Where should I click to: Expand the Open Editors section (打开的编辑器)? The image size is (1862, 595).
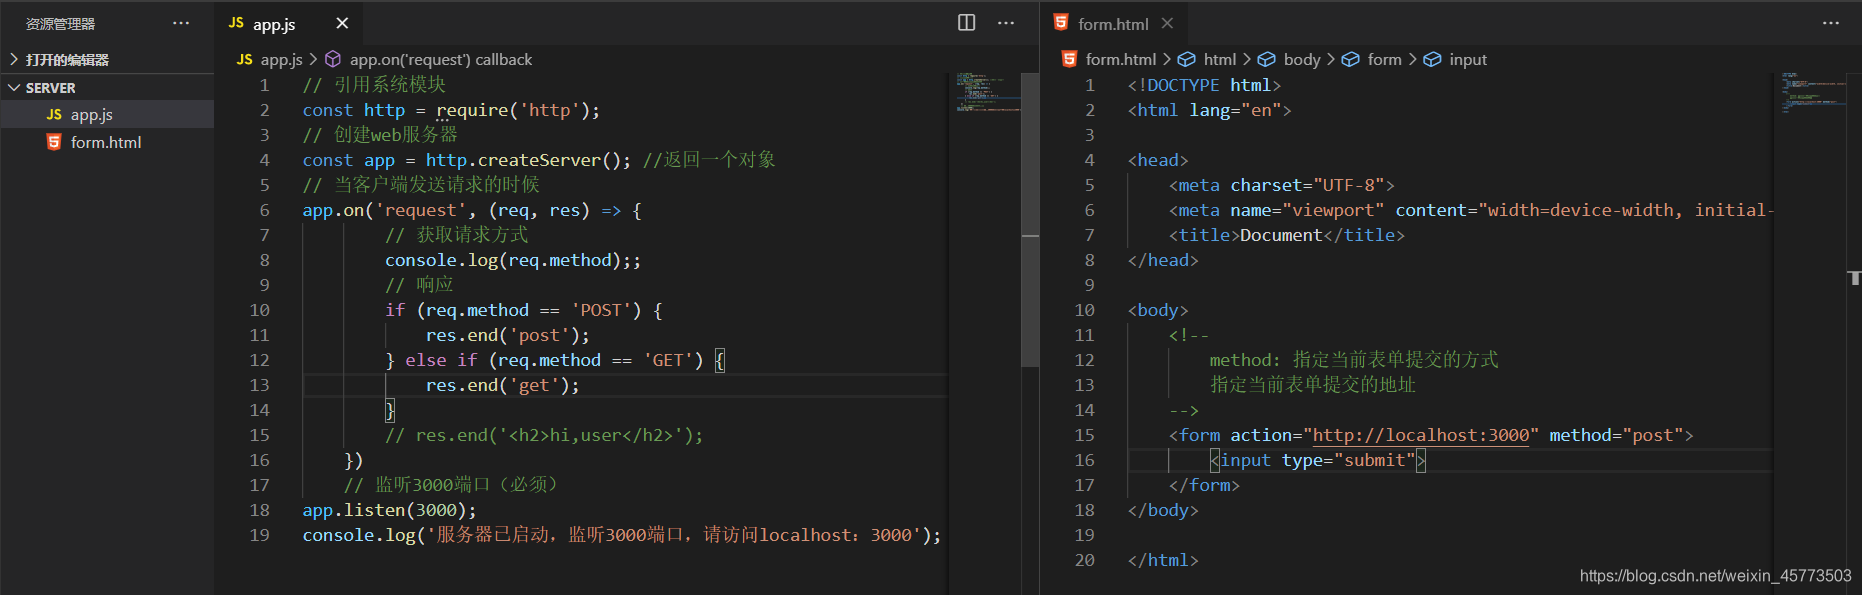(x=107, y=60)
